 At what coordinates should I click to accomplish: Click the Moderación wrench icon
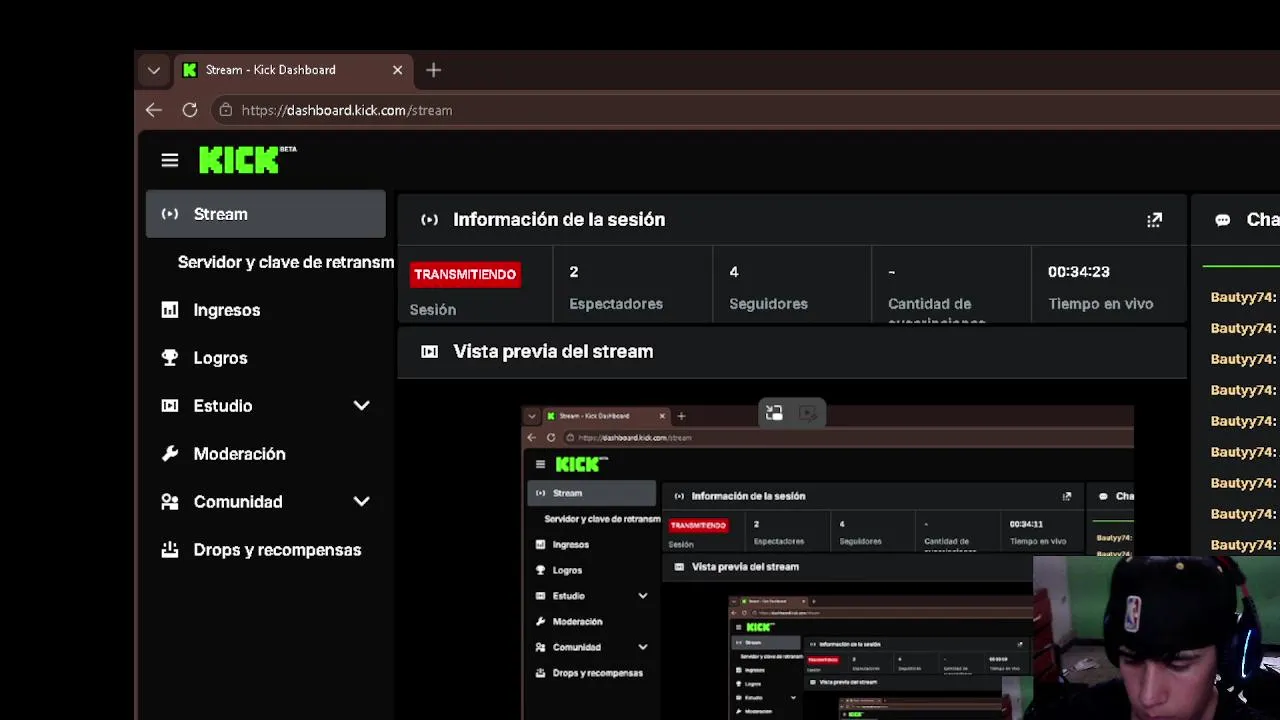(170, 454)
